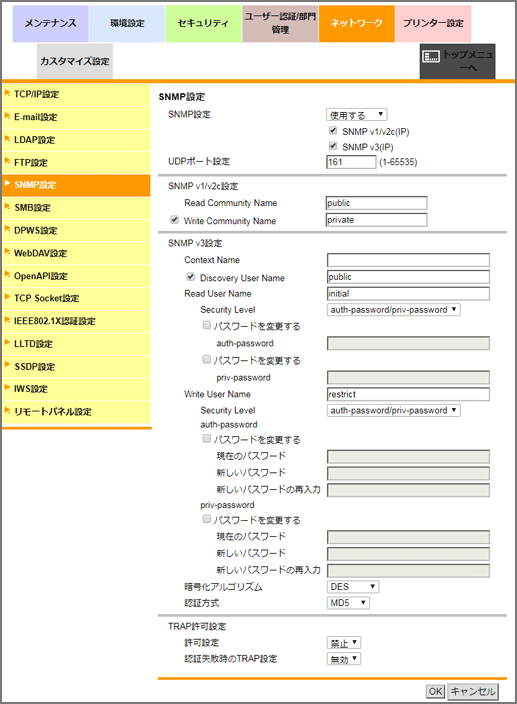Screen dimensions: 517x704
Task: Click the UDP port field showing 161
Action: 351,162
